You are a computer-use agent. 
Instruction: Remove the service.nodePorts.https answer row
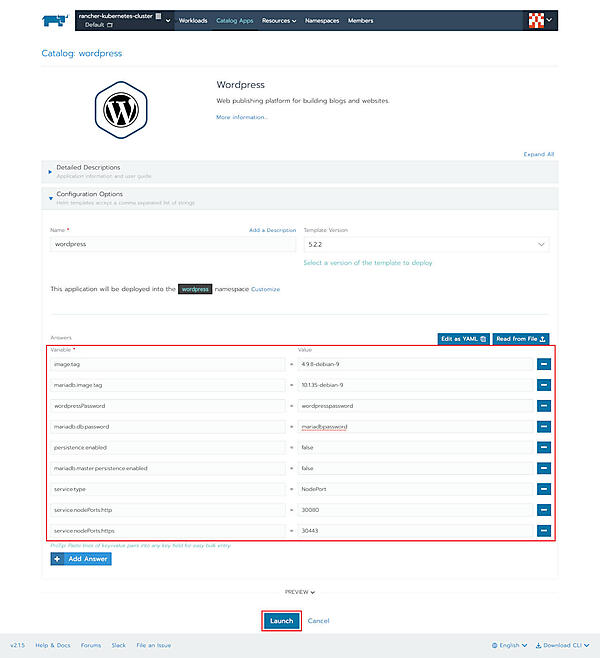[544, 531]
